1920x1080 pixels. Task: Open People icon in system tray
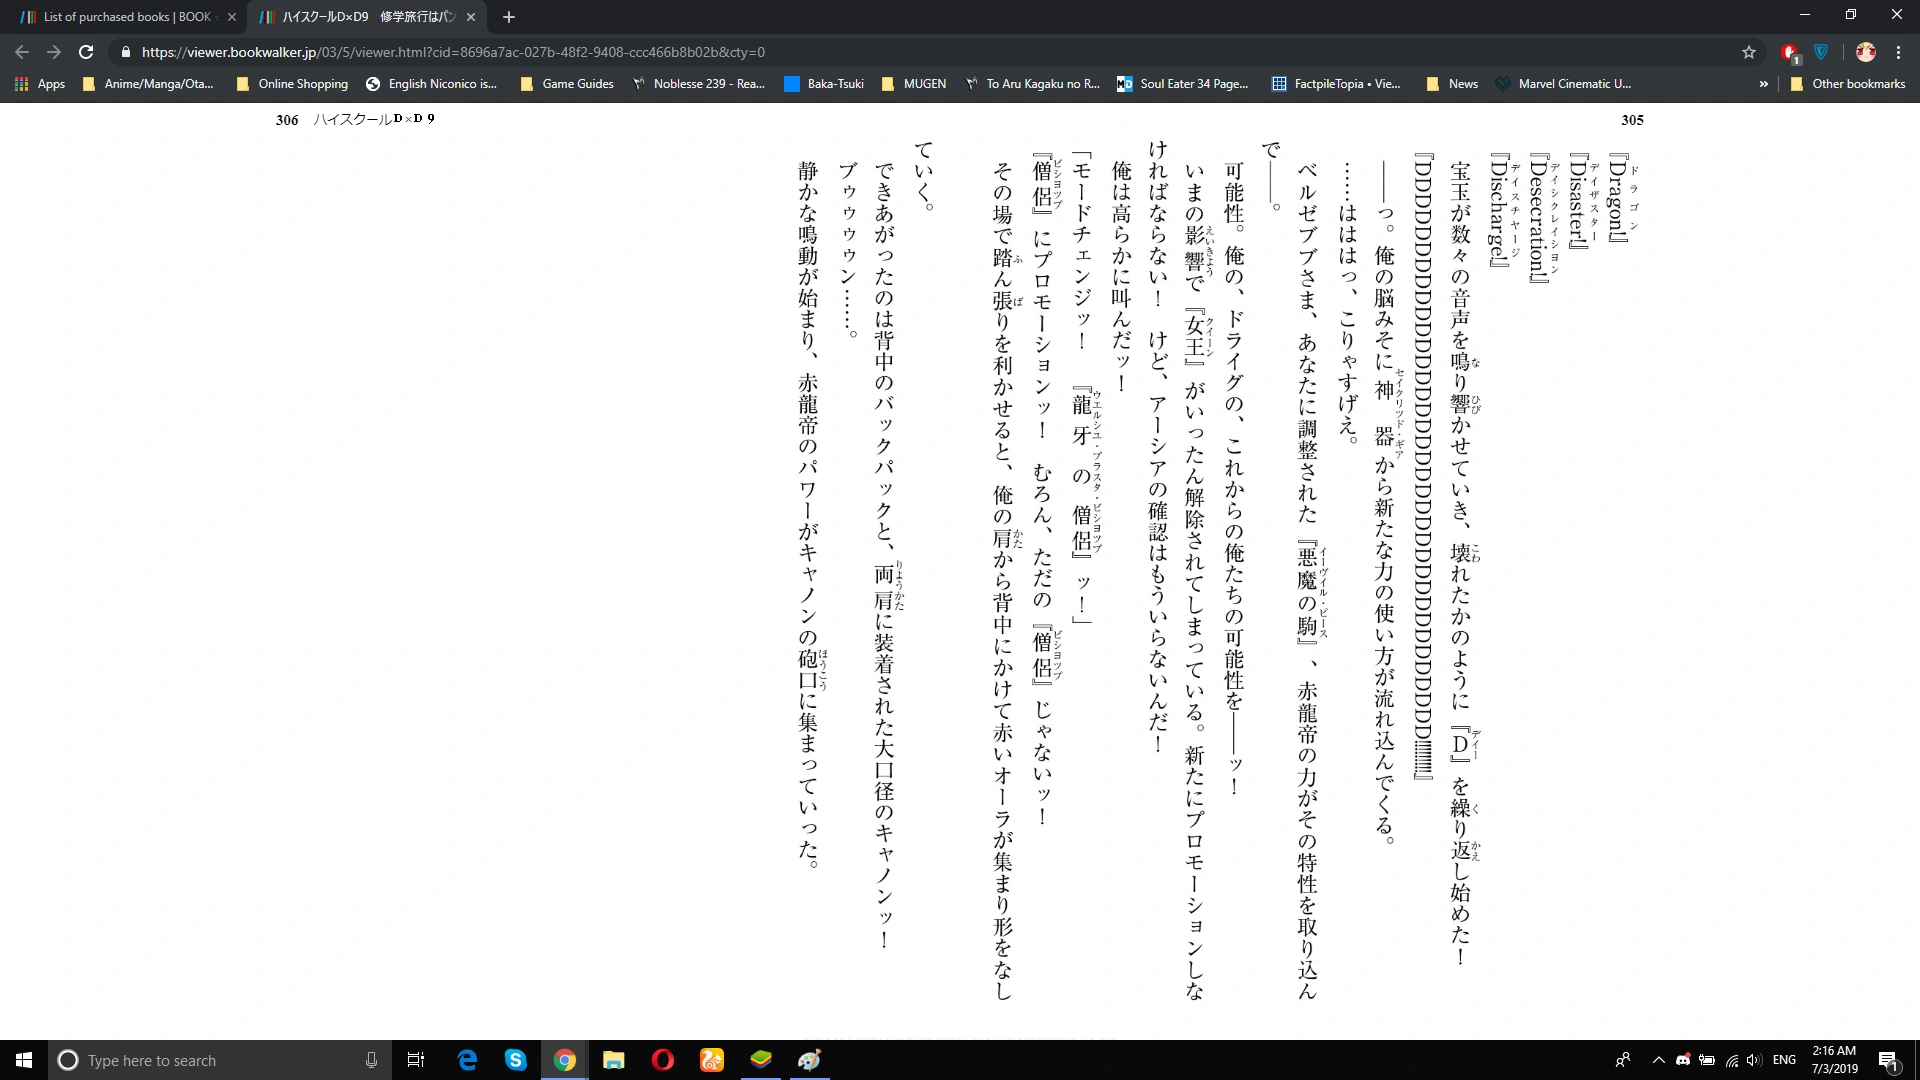coord(1623,1060)
